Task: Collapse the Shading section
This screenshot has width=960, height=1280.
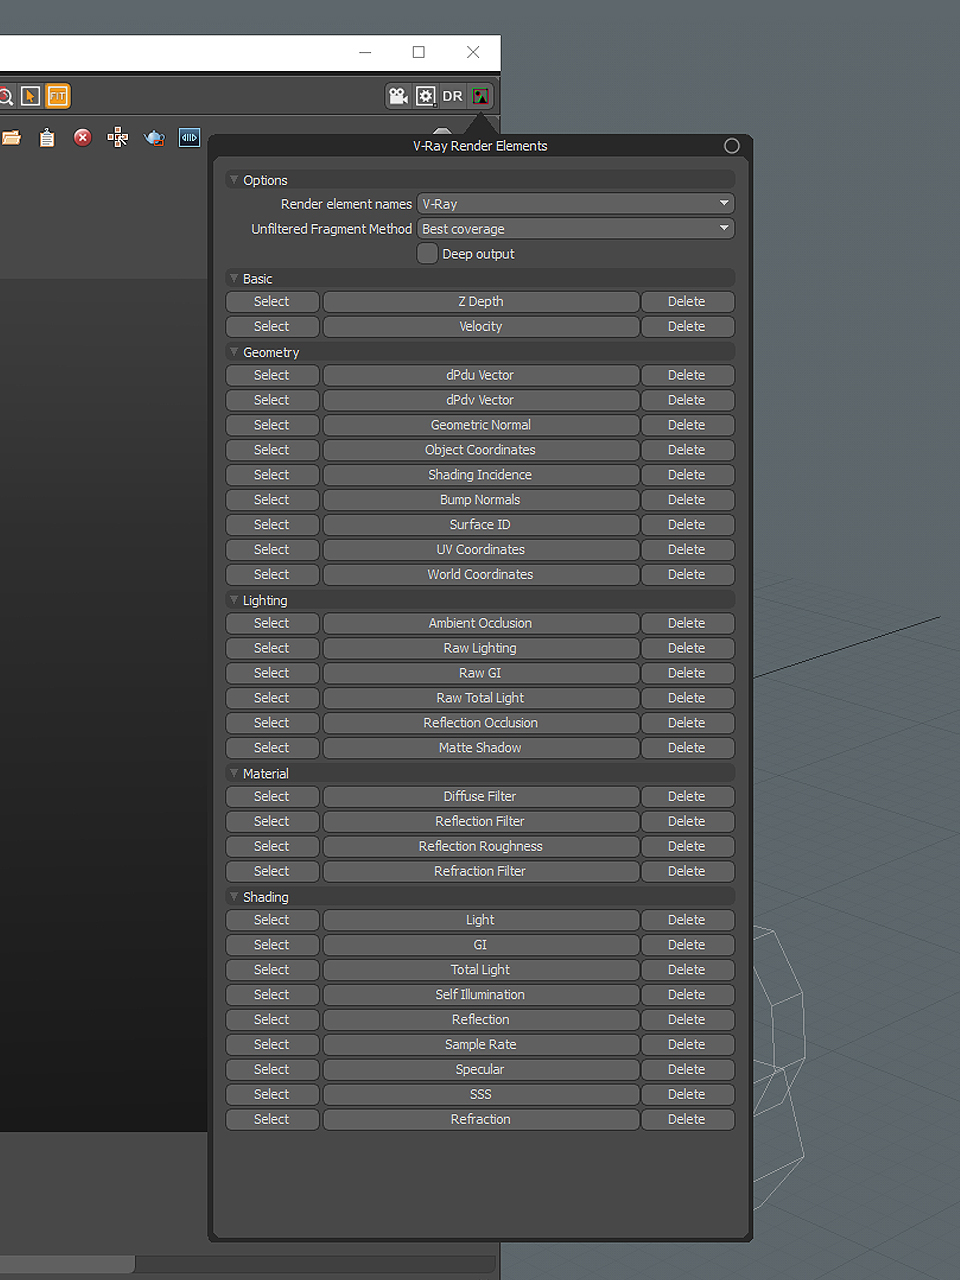Action: click(x=234, y=897)
